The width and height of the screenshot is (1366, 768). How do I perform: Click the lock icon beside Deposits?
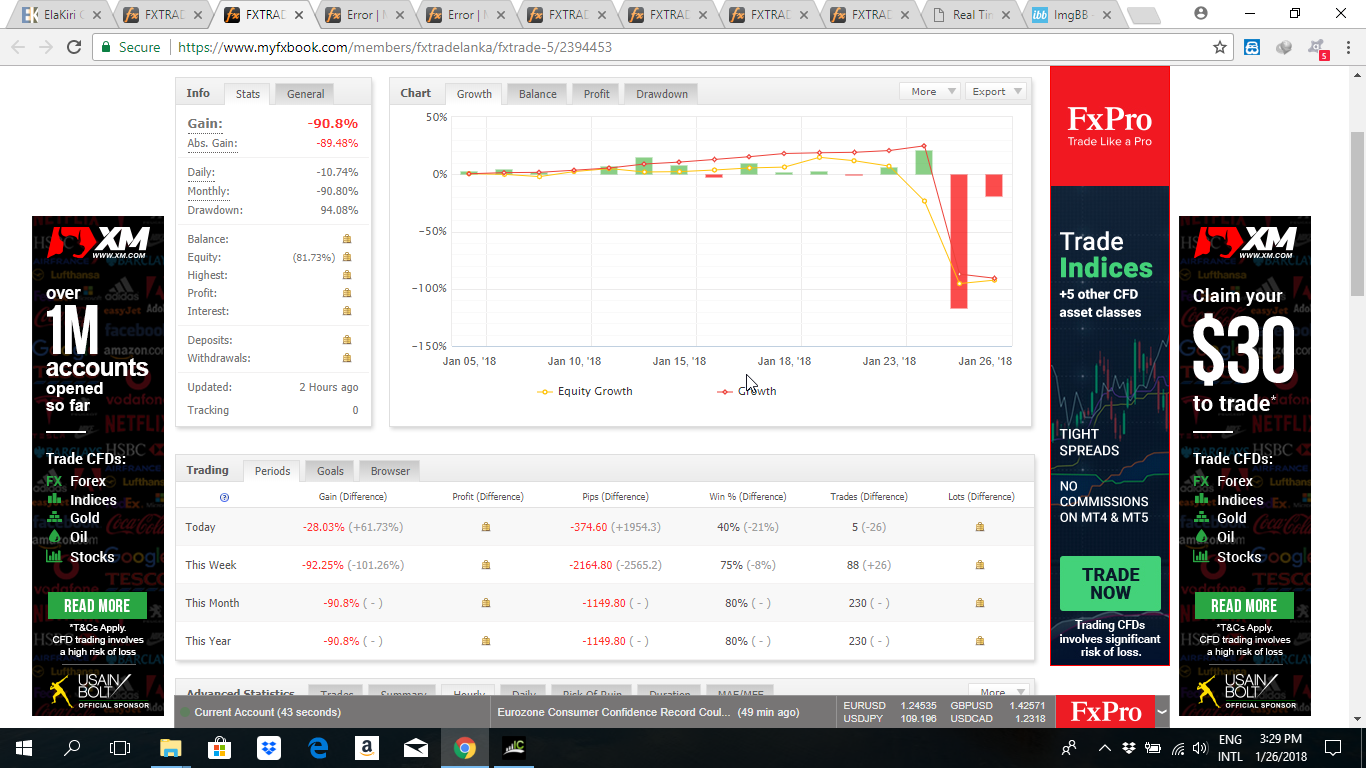[x=347, y=340]
